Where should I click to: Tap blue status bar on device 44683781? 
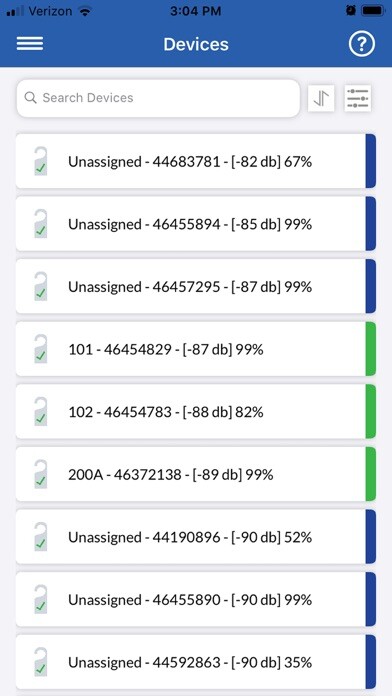click(x=371, y=161)
